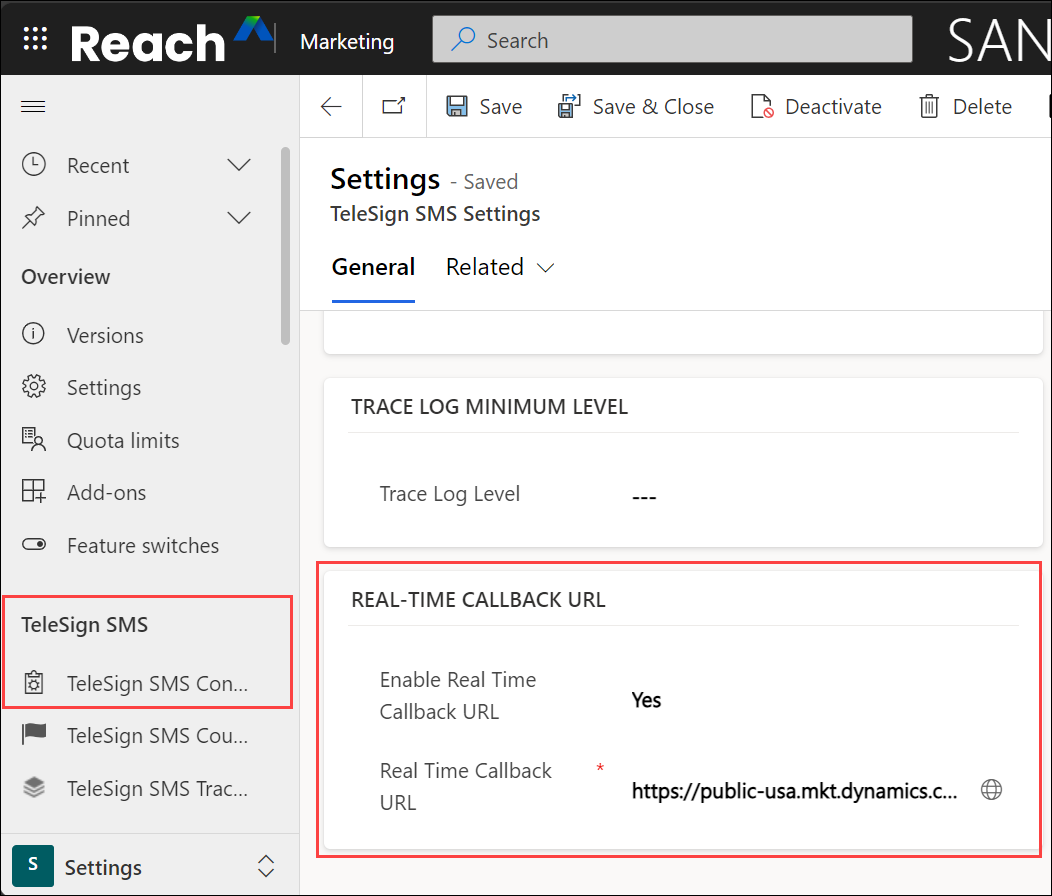
Task: Select the Trace Log Level field
Action: [645, 497]
